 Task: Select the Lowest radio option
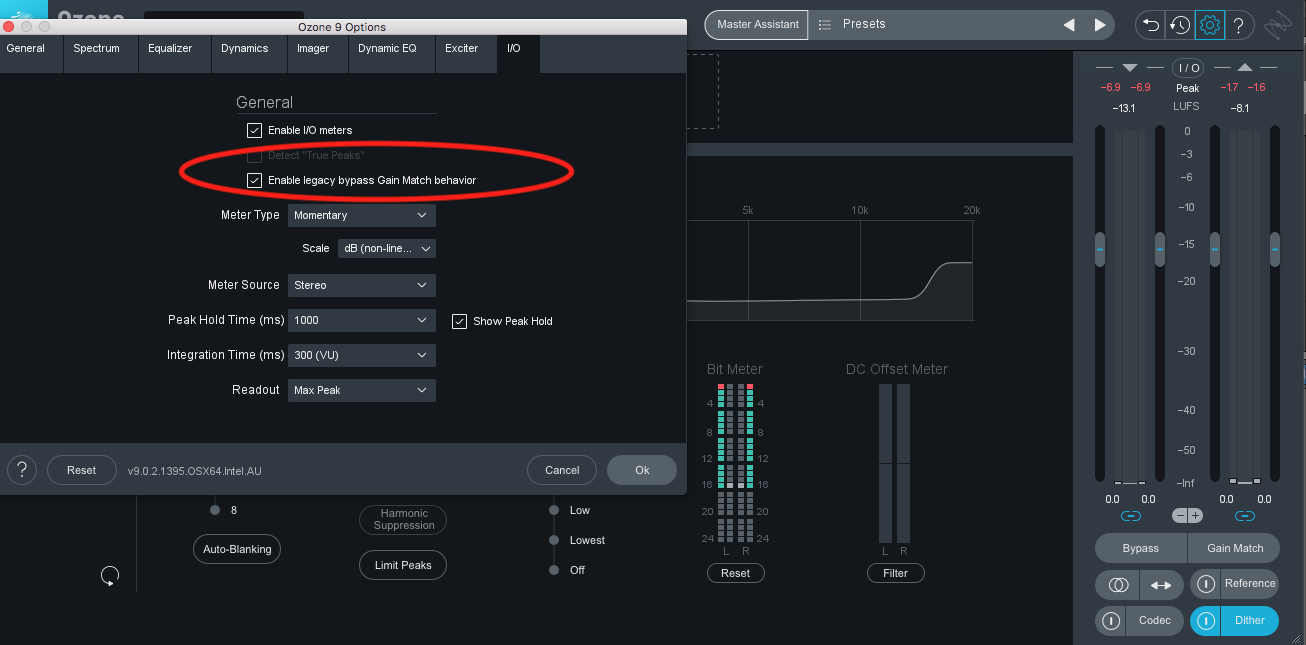(553, 540)
